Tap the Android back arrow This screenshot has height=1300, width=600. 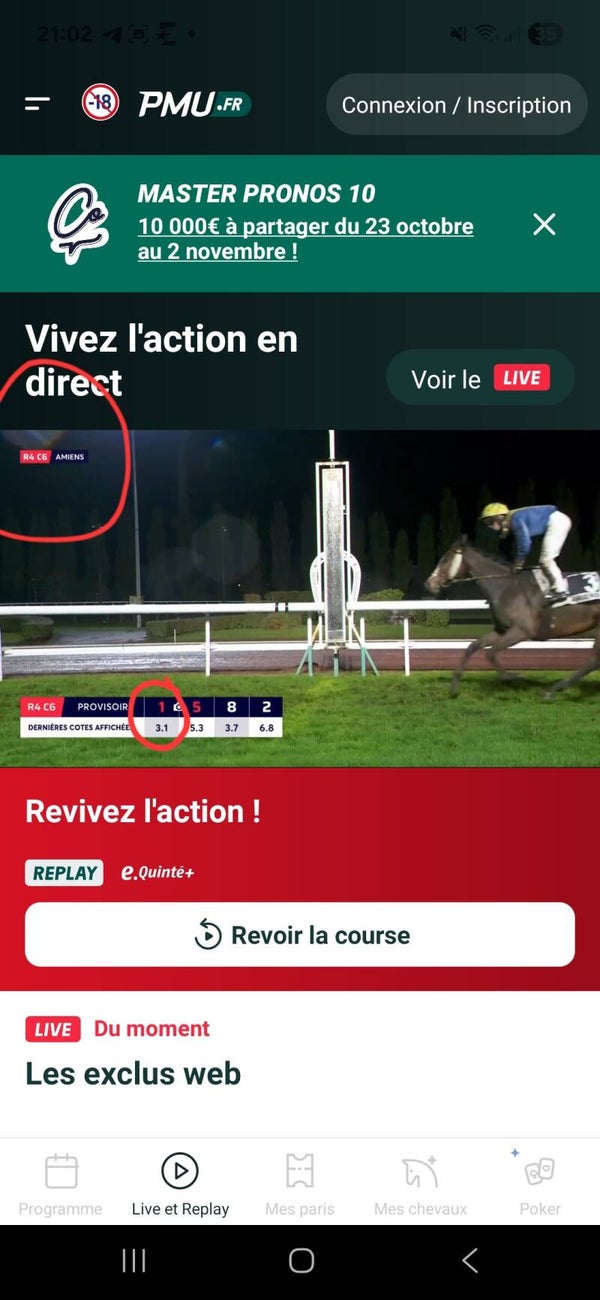[469, 1261]
